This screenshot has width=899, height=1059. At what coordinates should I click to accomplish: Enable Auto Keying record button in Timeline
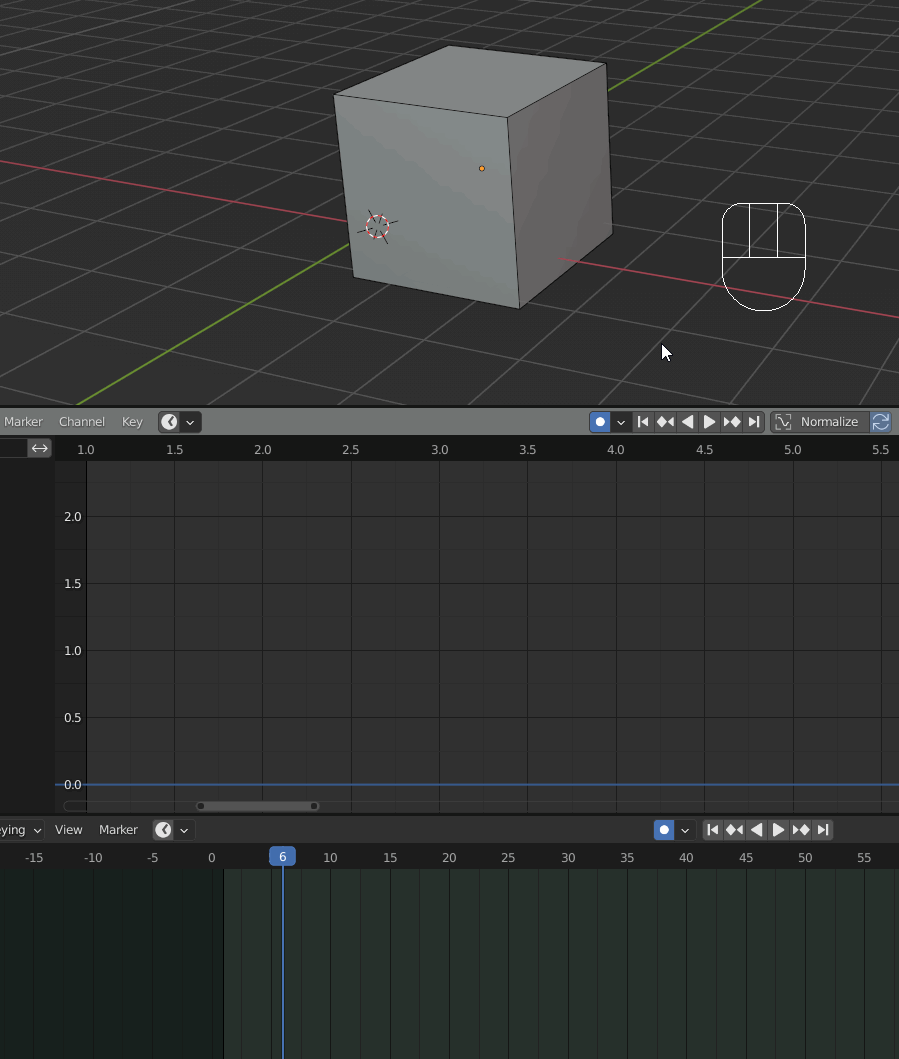[x=664, y=829]
